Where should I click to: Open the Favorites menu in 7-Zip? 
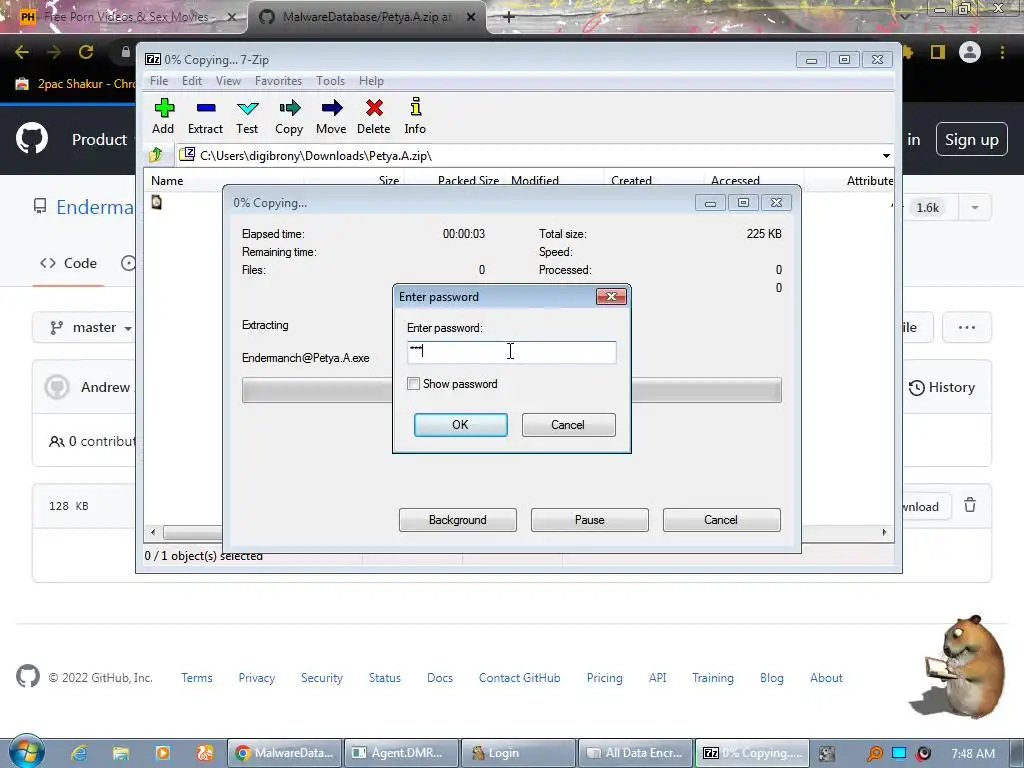[278, 81]
